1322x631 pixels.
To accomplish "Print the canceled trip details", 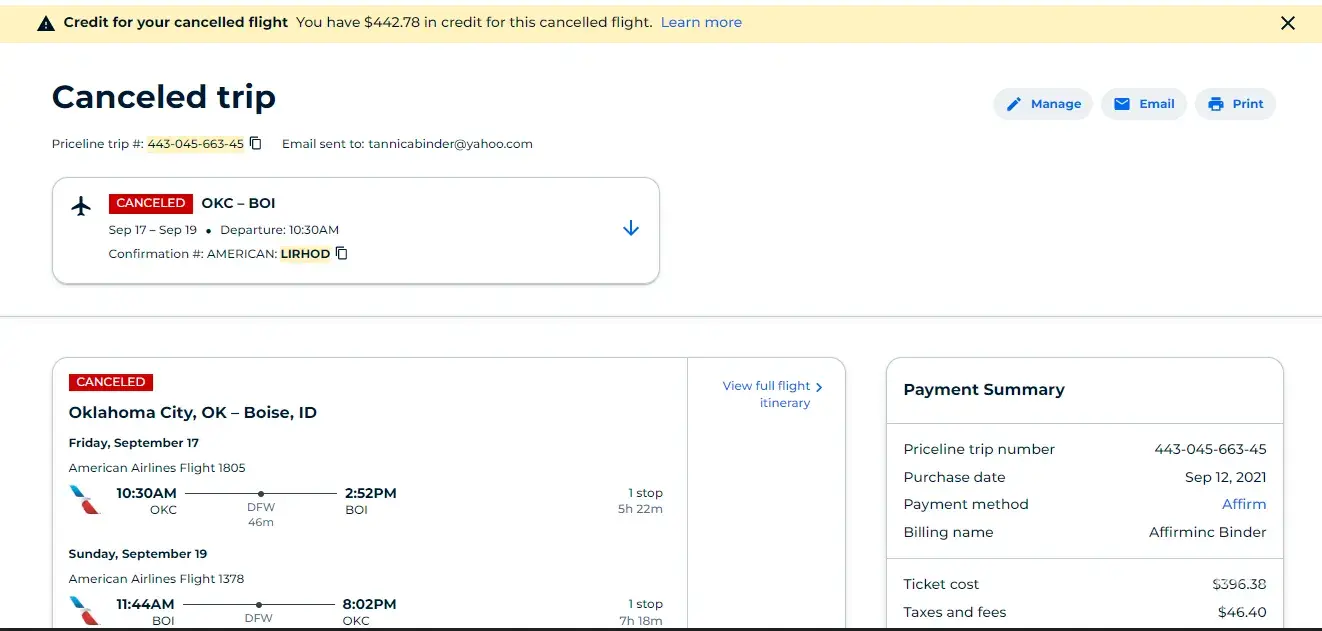I will [1235, 104].
